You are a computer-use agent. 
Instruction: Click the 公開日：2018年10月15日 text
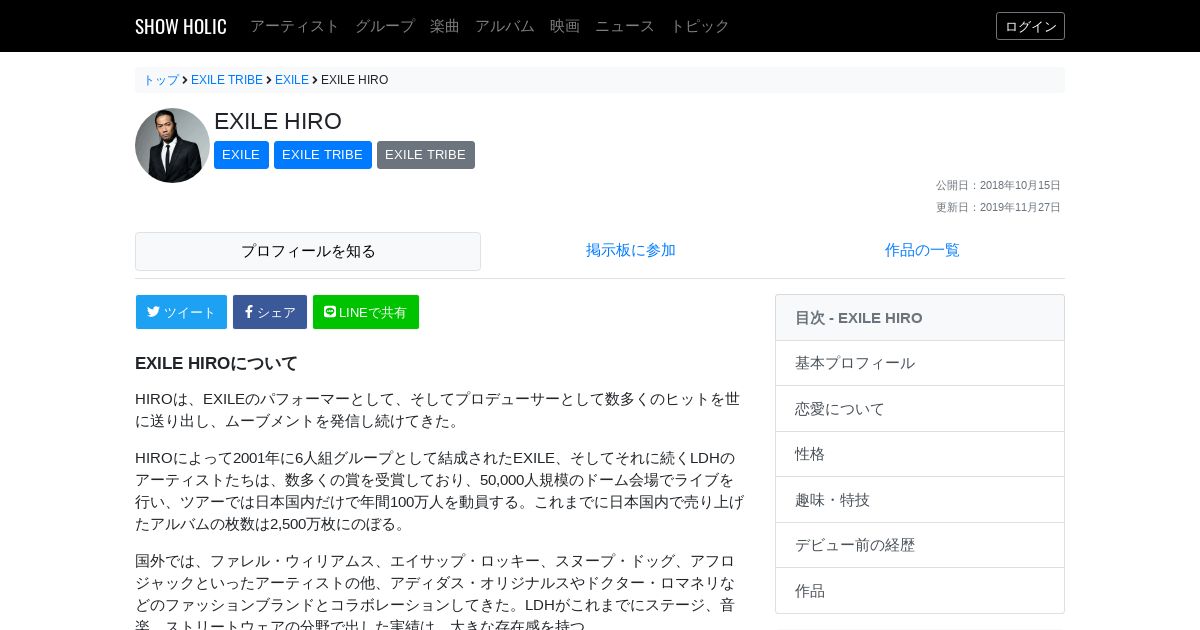coord(998,185)
